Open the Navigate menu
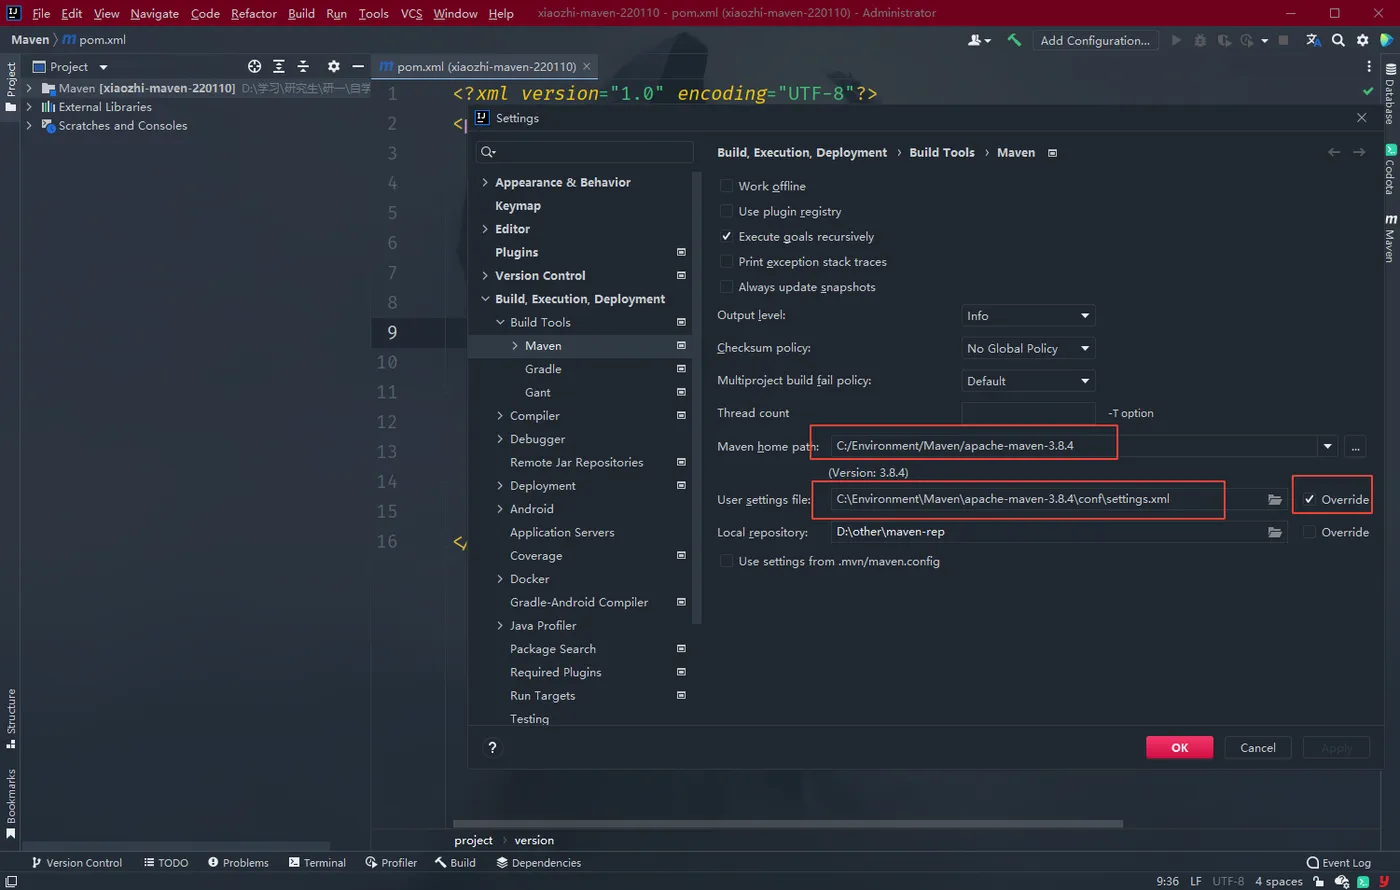Image resolution: width=1400 pixels, height=890 pixels. tap(154, 13)
